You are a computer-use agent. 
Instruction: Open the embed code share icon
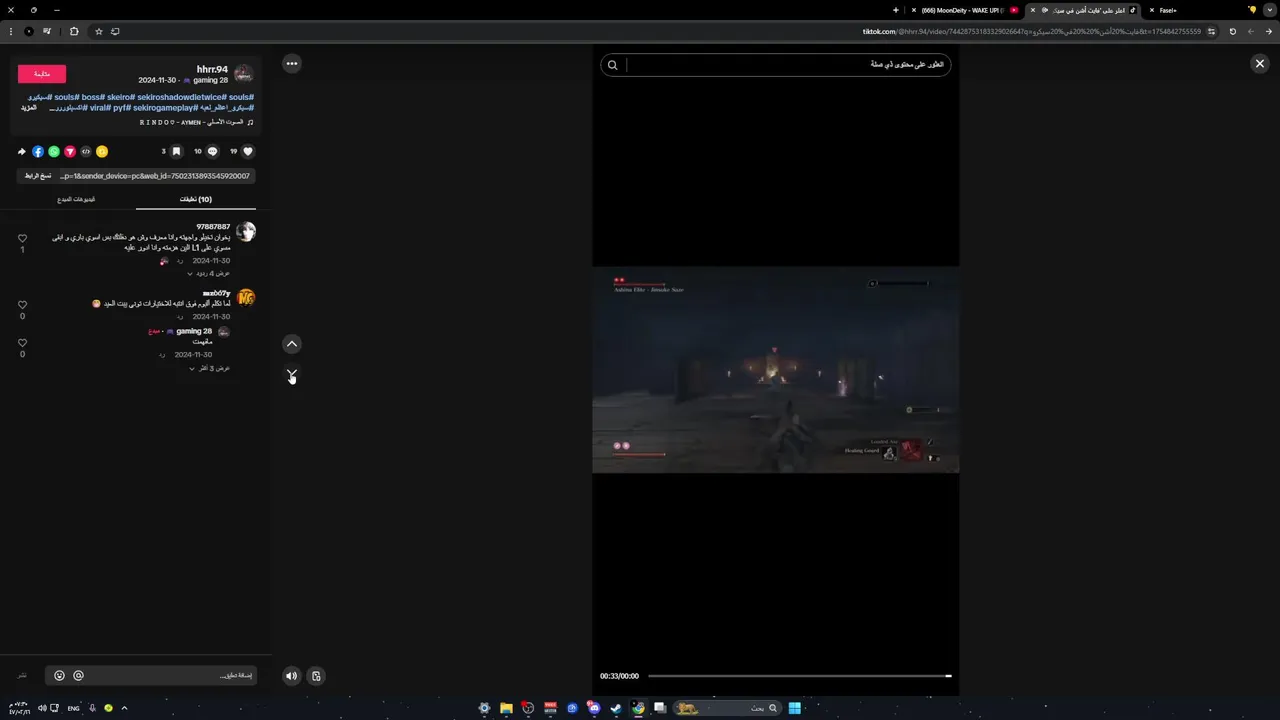point(86,152)
